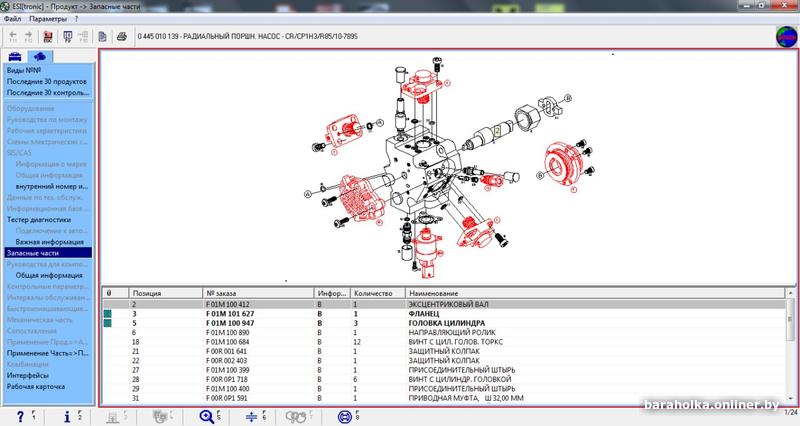The width and height of the screenshot is (800, 426).
Task: Select order number F 01M 100 399
Action: (x=228, y=370)
